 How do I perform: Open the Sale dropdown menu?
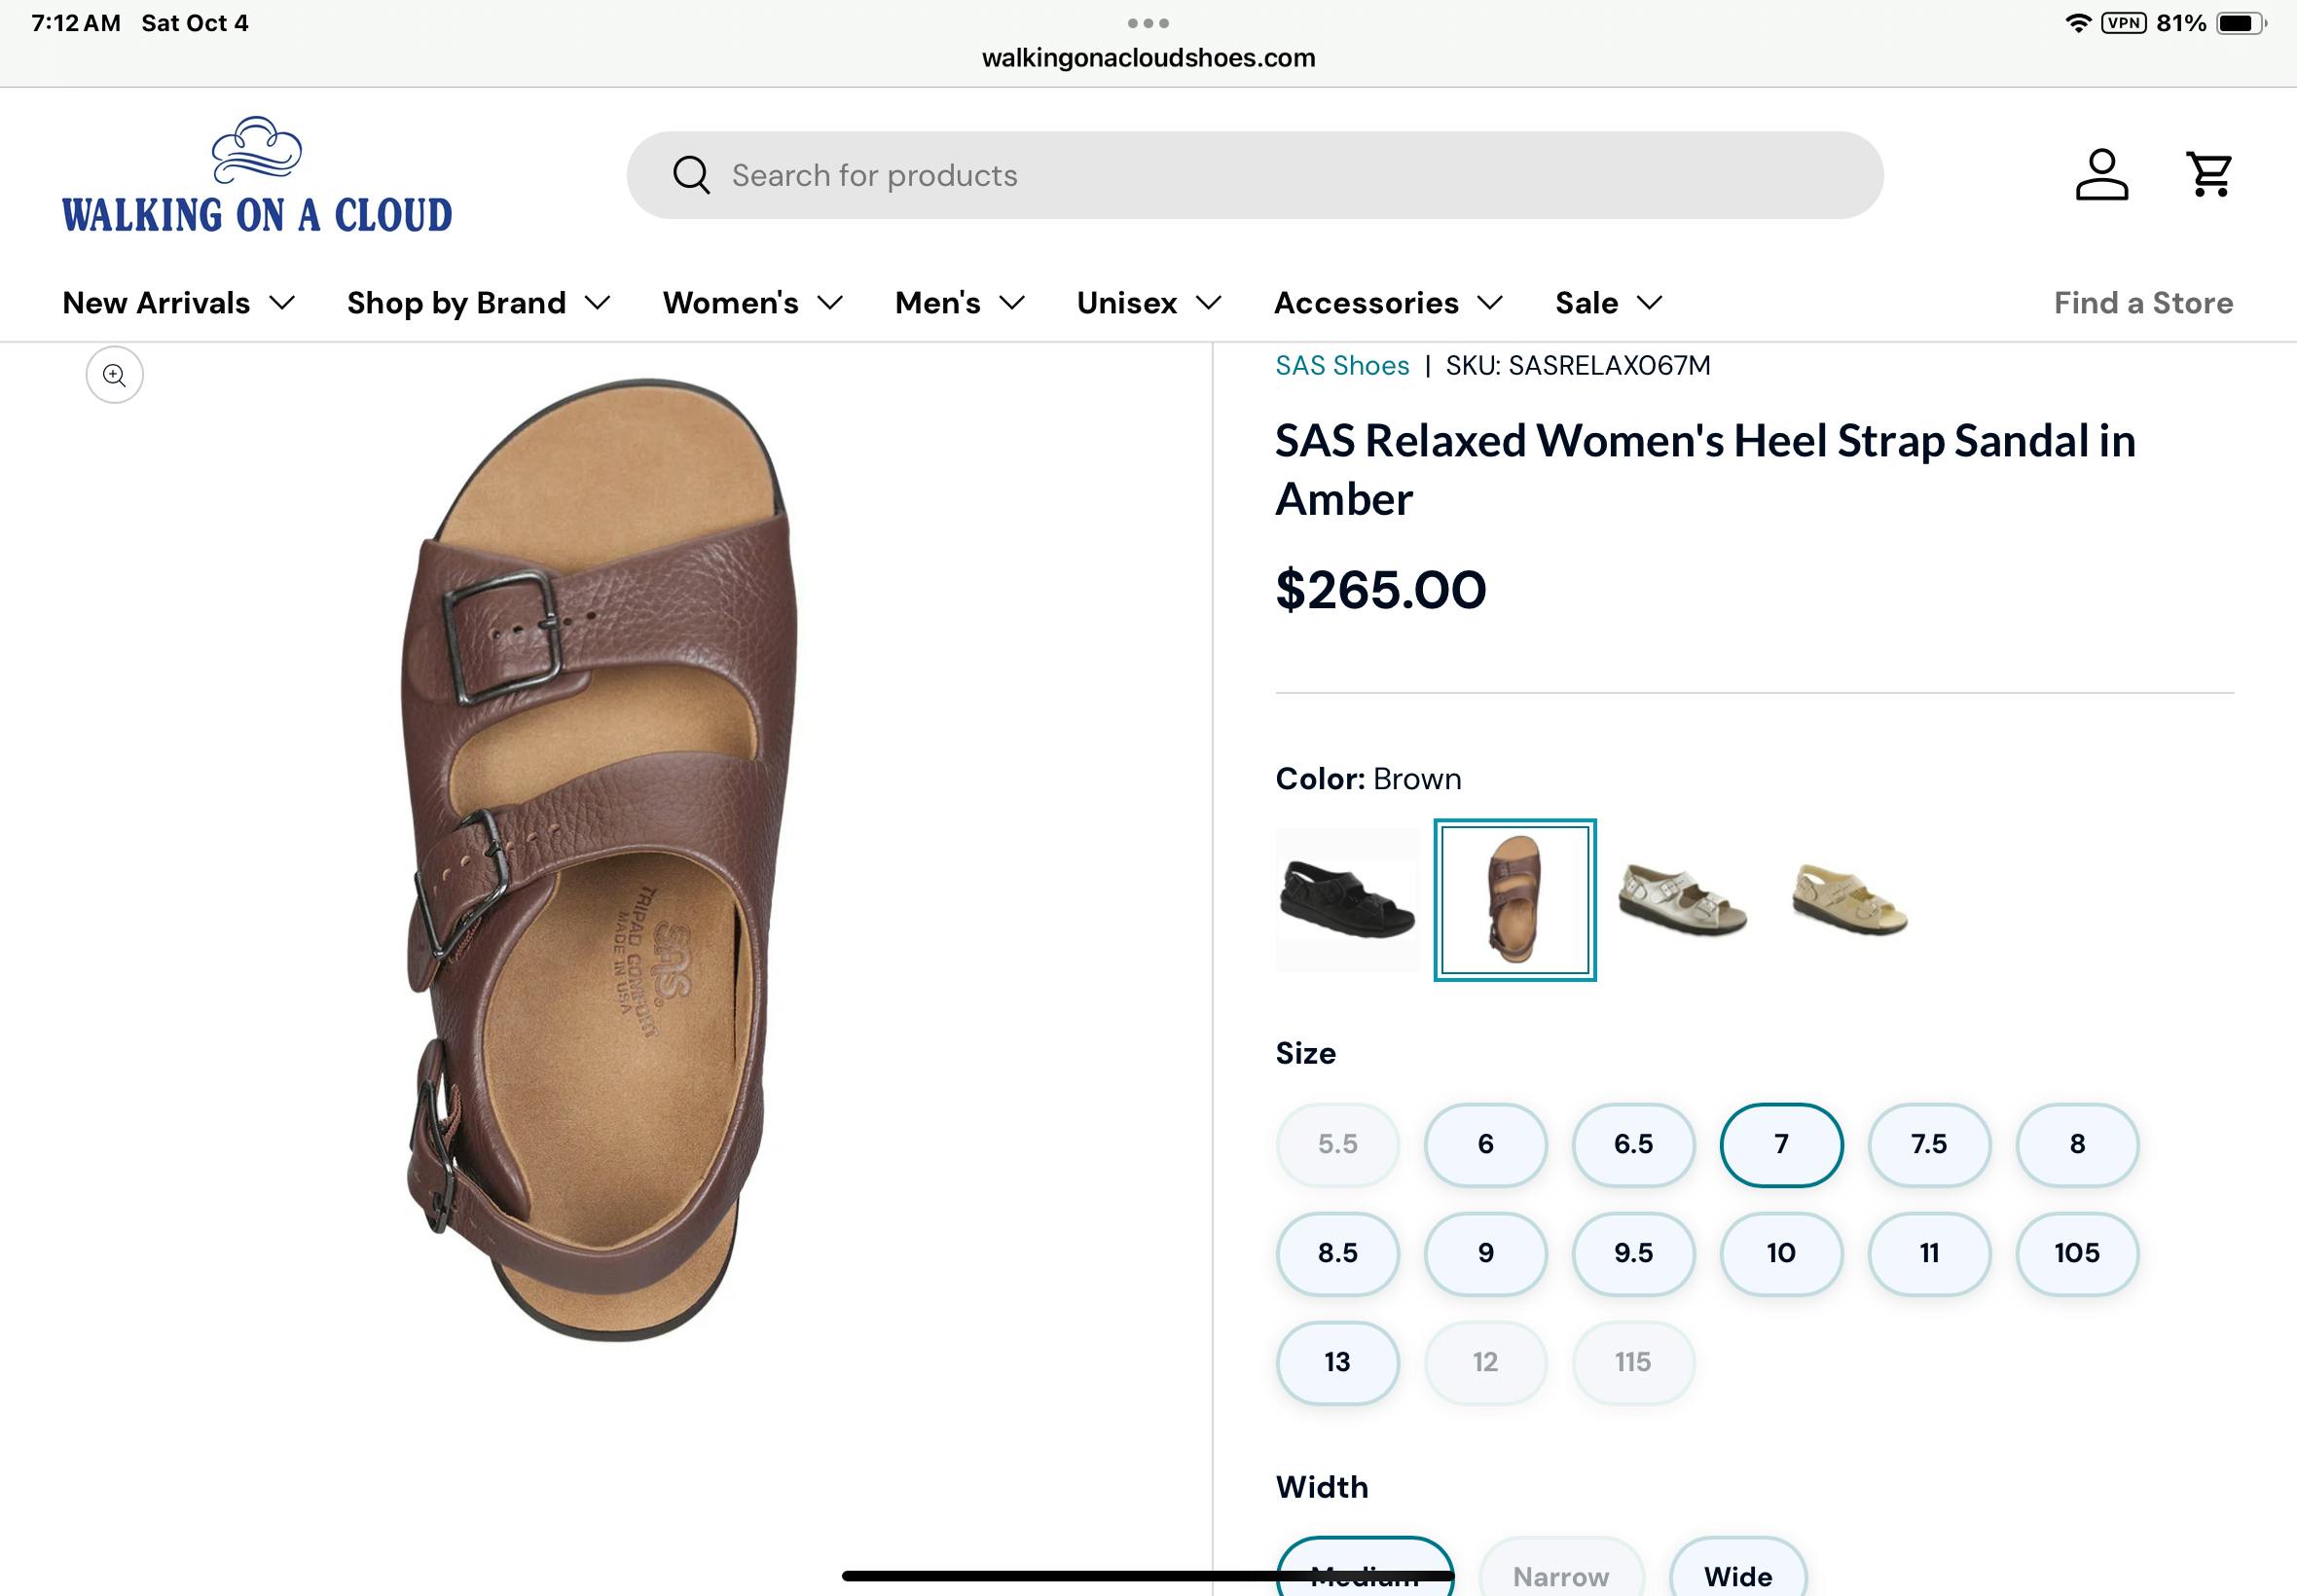1608,303
